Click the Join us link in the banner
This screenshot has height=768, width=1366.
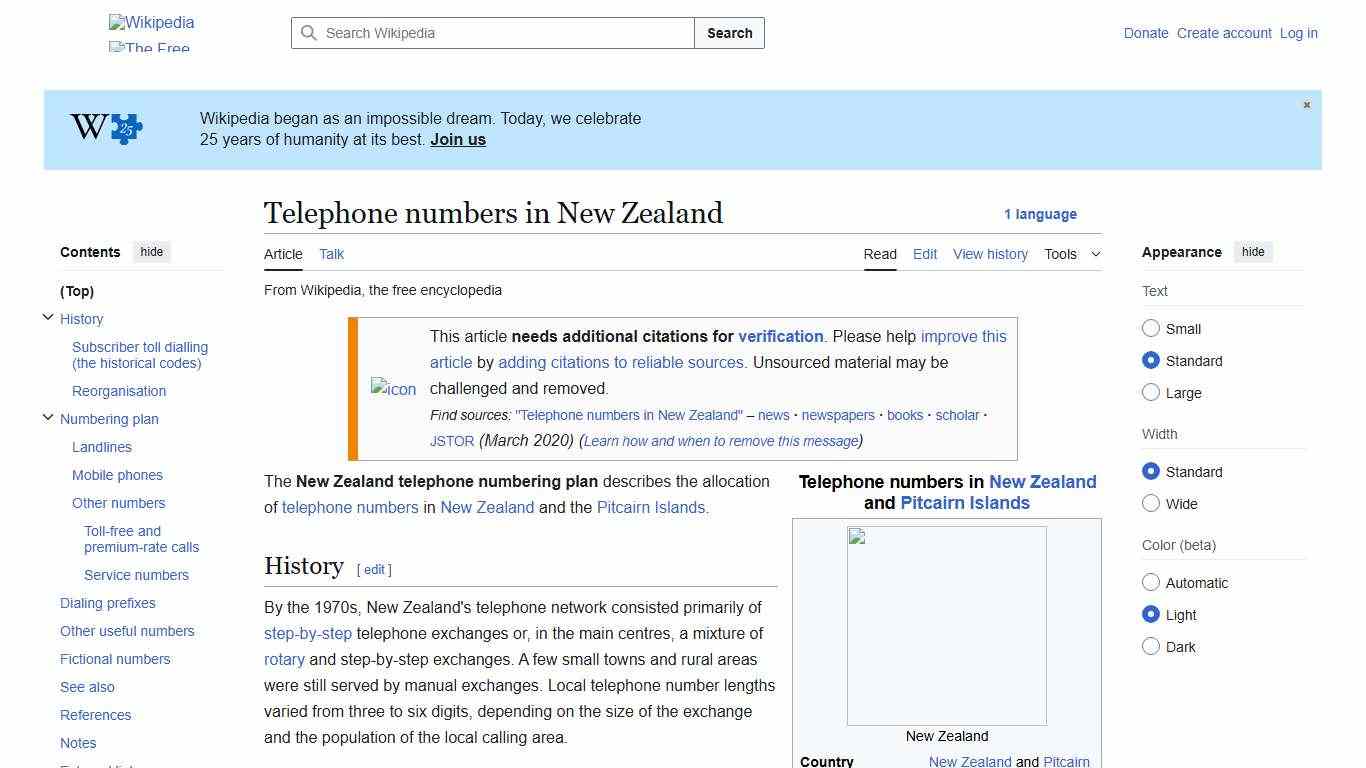click(457, 139)
